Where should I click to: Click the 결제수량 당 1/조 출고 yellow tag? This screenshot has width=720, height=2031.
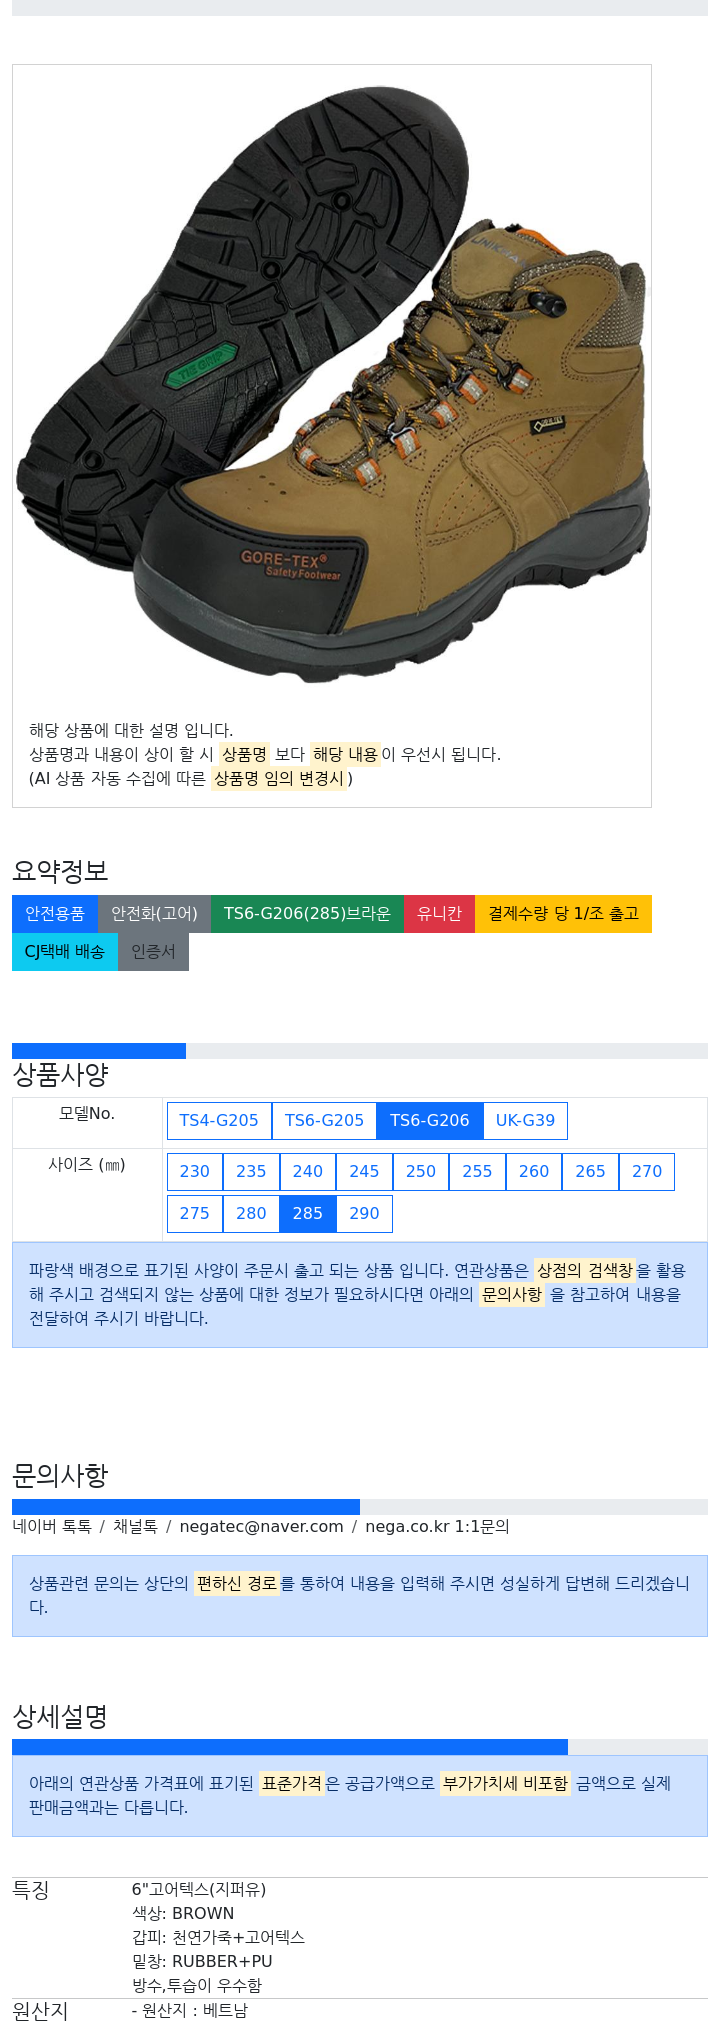pyautogui.click(x=563, y=914)
